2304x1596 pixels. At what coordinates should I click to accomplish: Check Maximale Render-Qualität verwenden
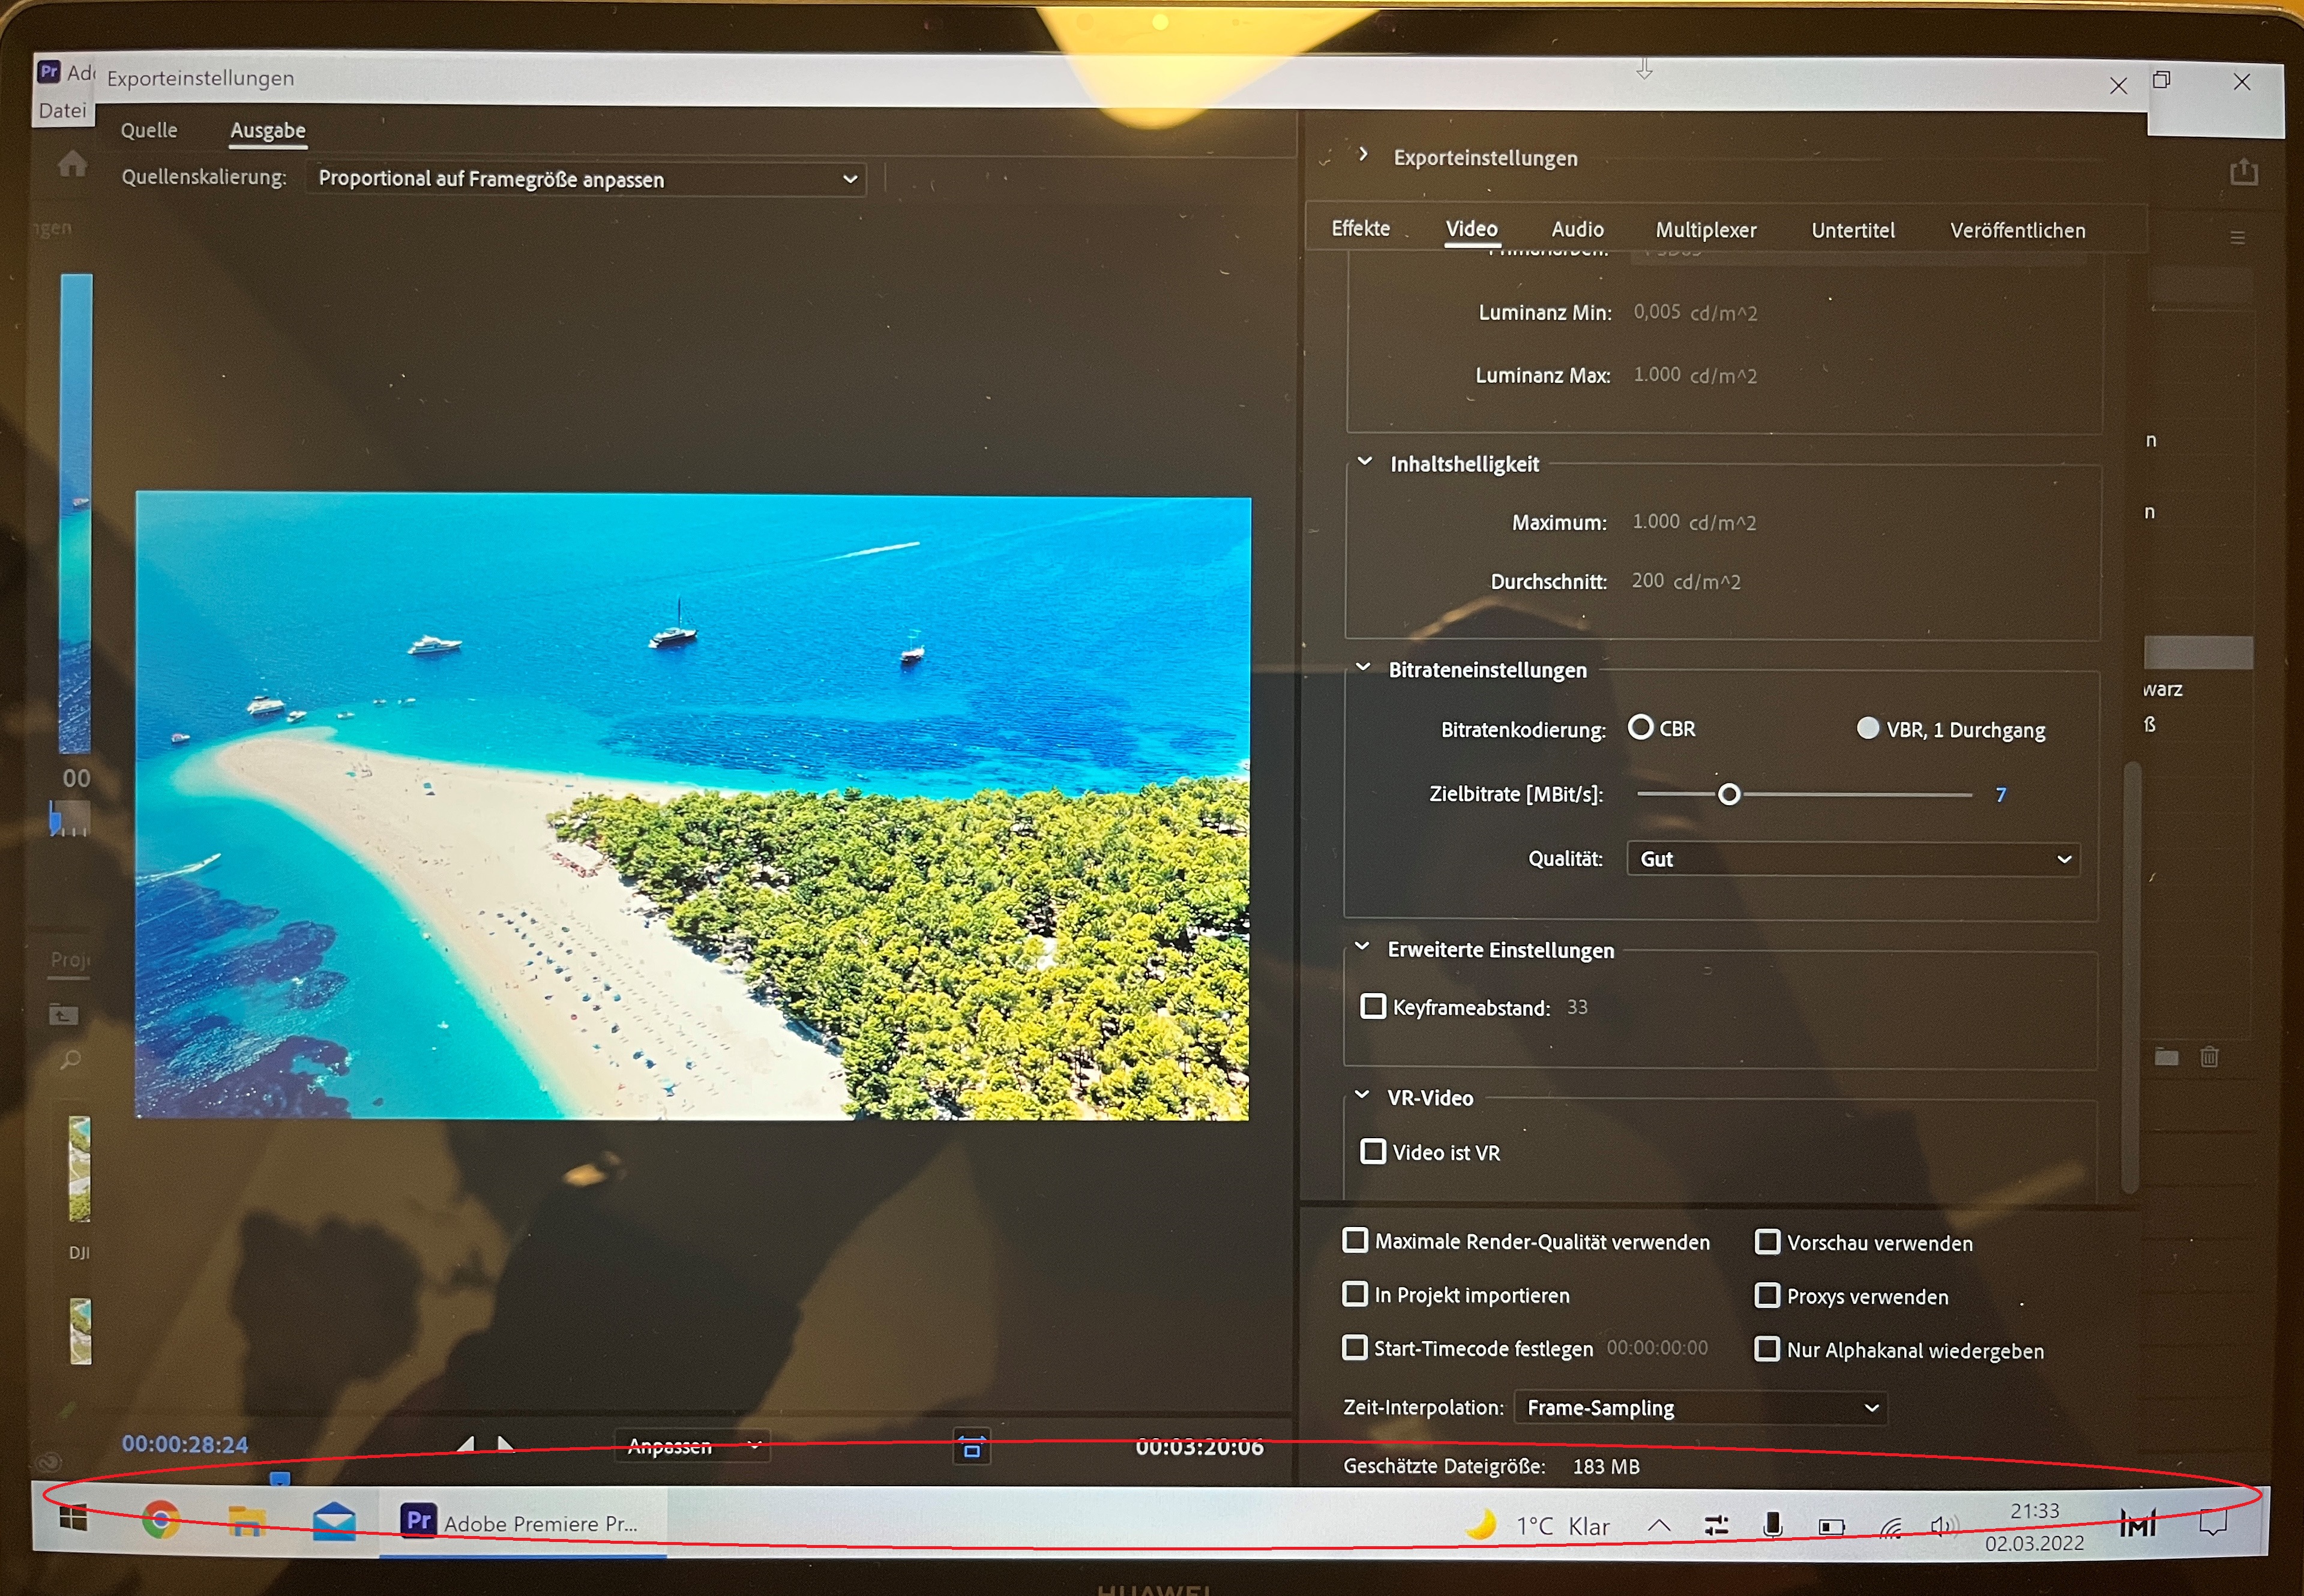(x=1355, y=1241)
